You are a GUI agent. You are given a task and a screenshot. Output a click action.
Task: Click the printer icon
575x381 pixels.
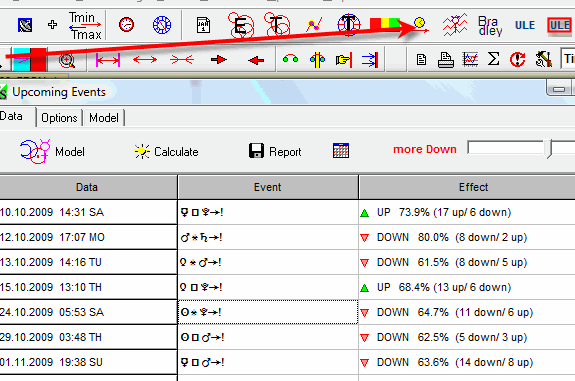pyautogui.click(x=446, y=60)
